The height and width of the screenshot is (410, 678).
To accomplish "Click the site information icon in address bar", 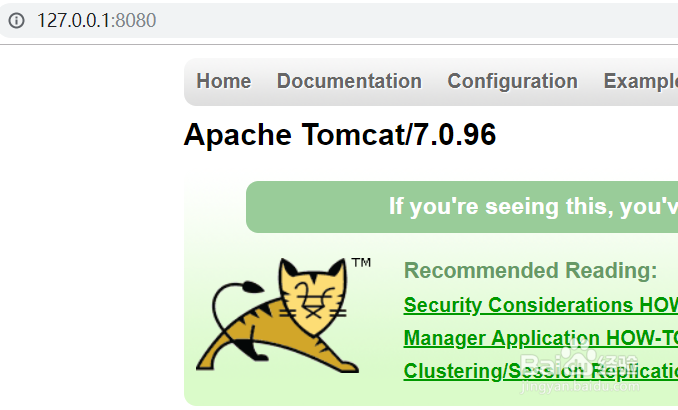I will [16, 20].
